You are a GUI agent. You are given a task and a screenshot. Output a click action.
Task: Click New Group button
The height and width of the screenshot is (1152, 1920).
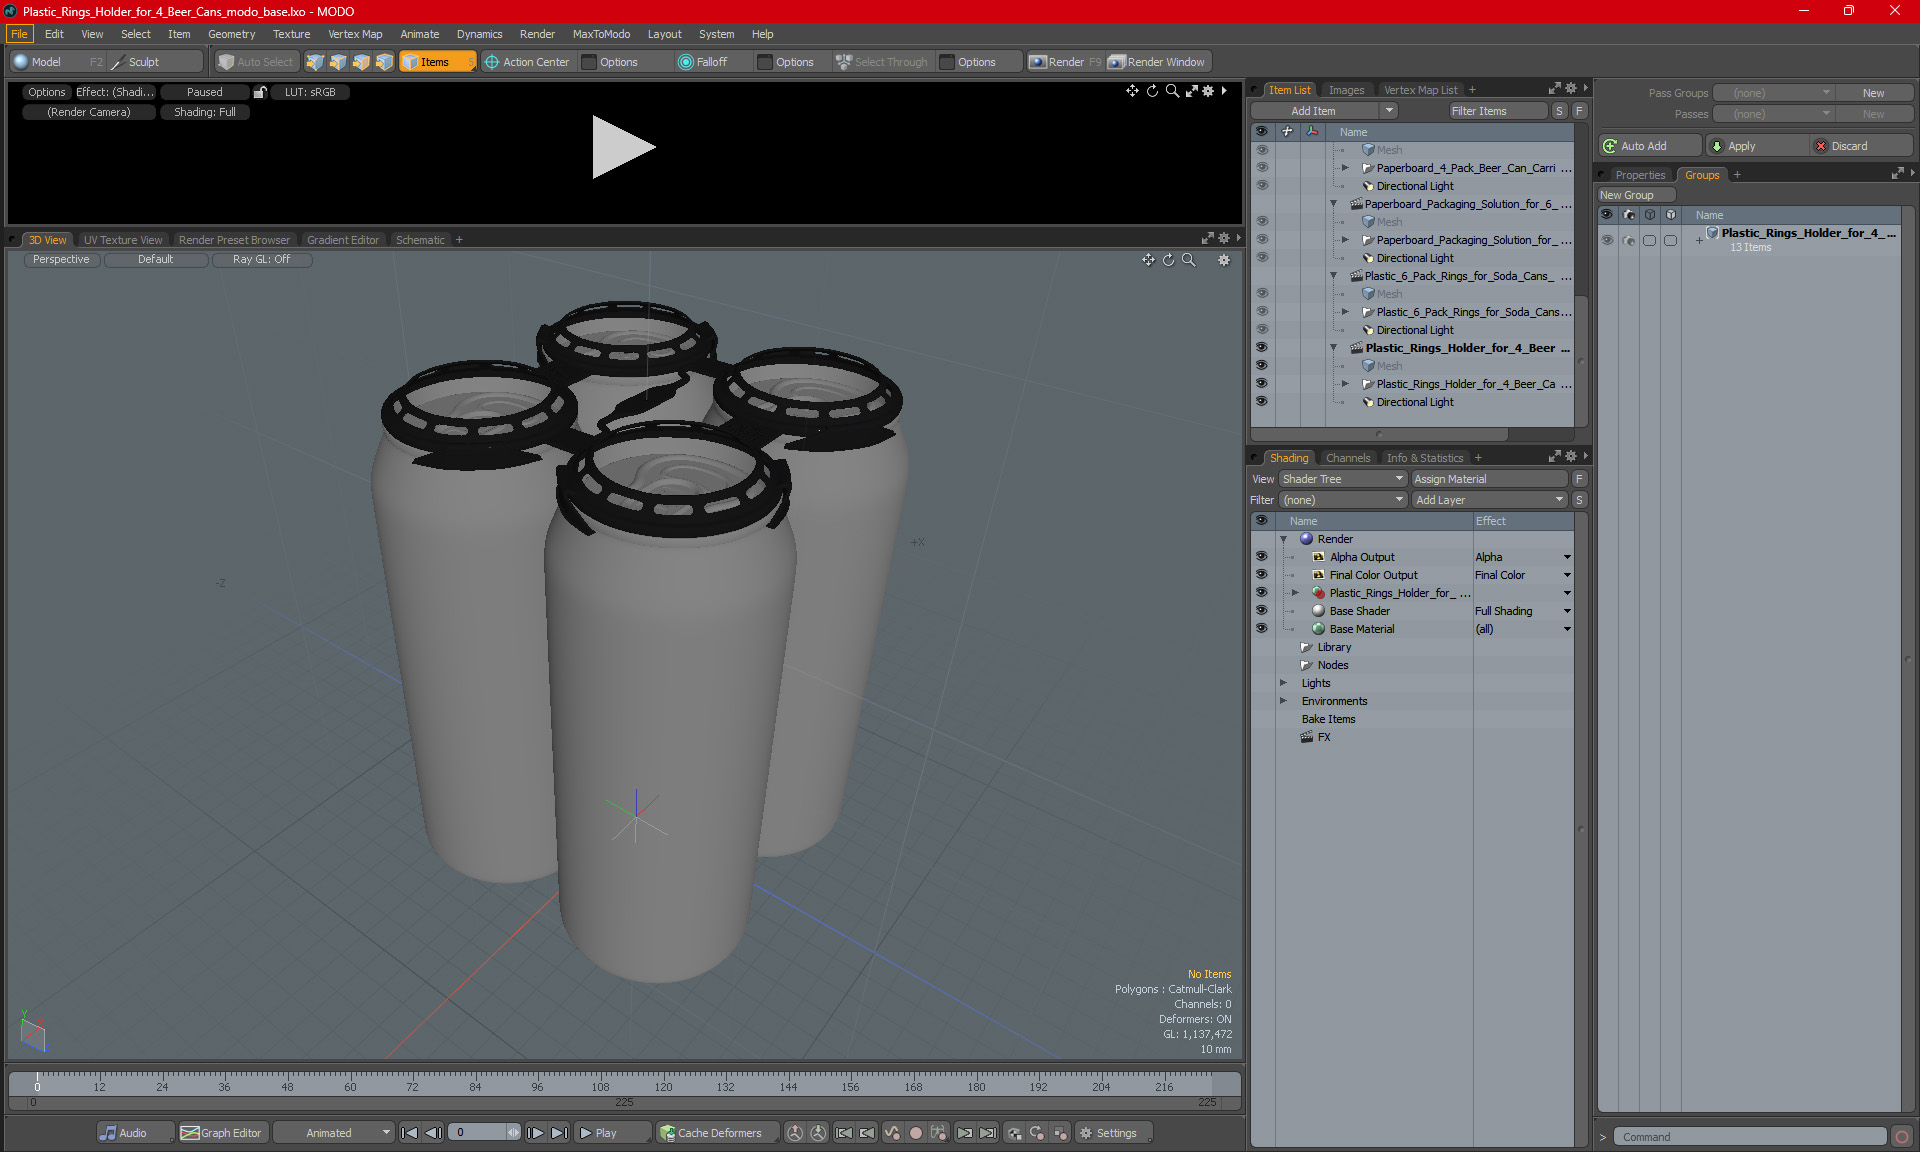(1635, 195)
